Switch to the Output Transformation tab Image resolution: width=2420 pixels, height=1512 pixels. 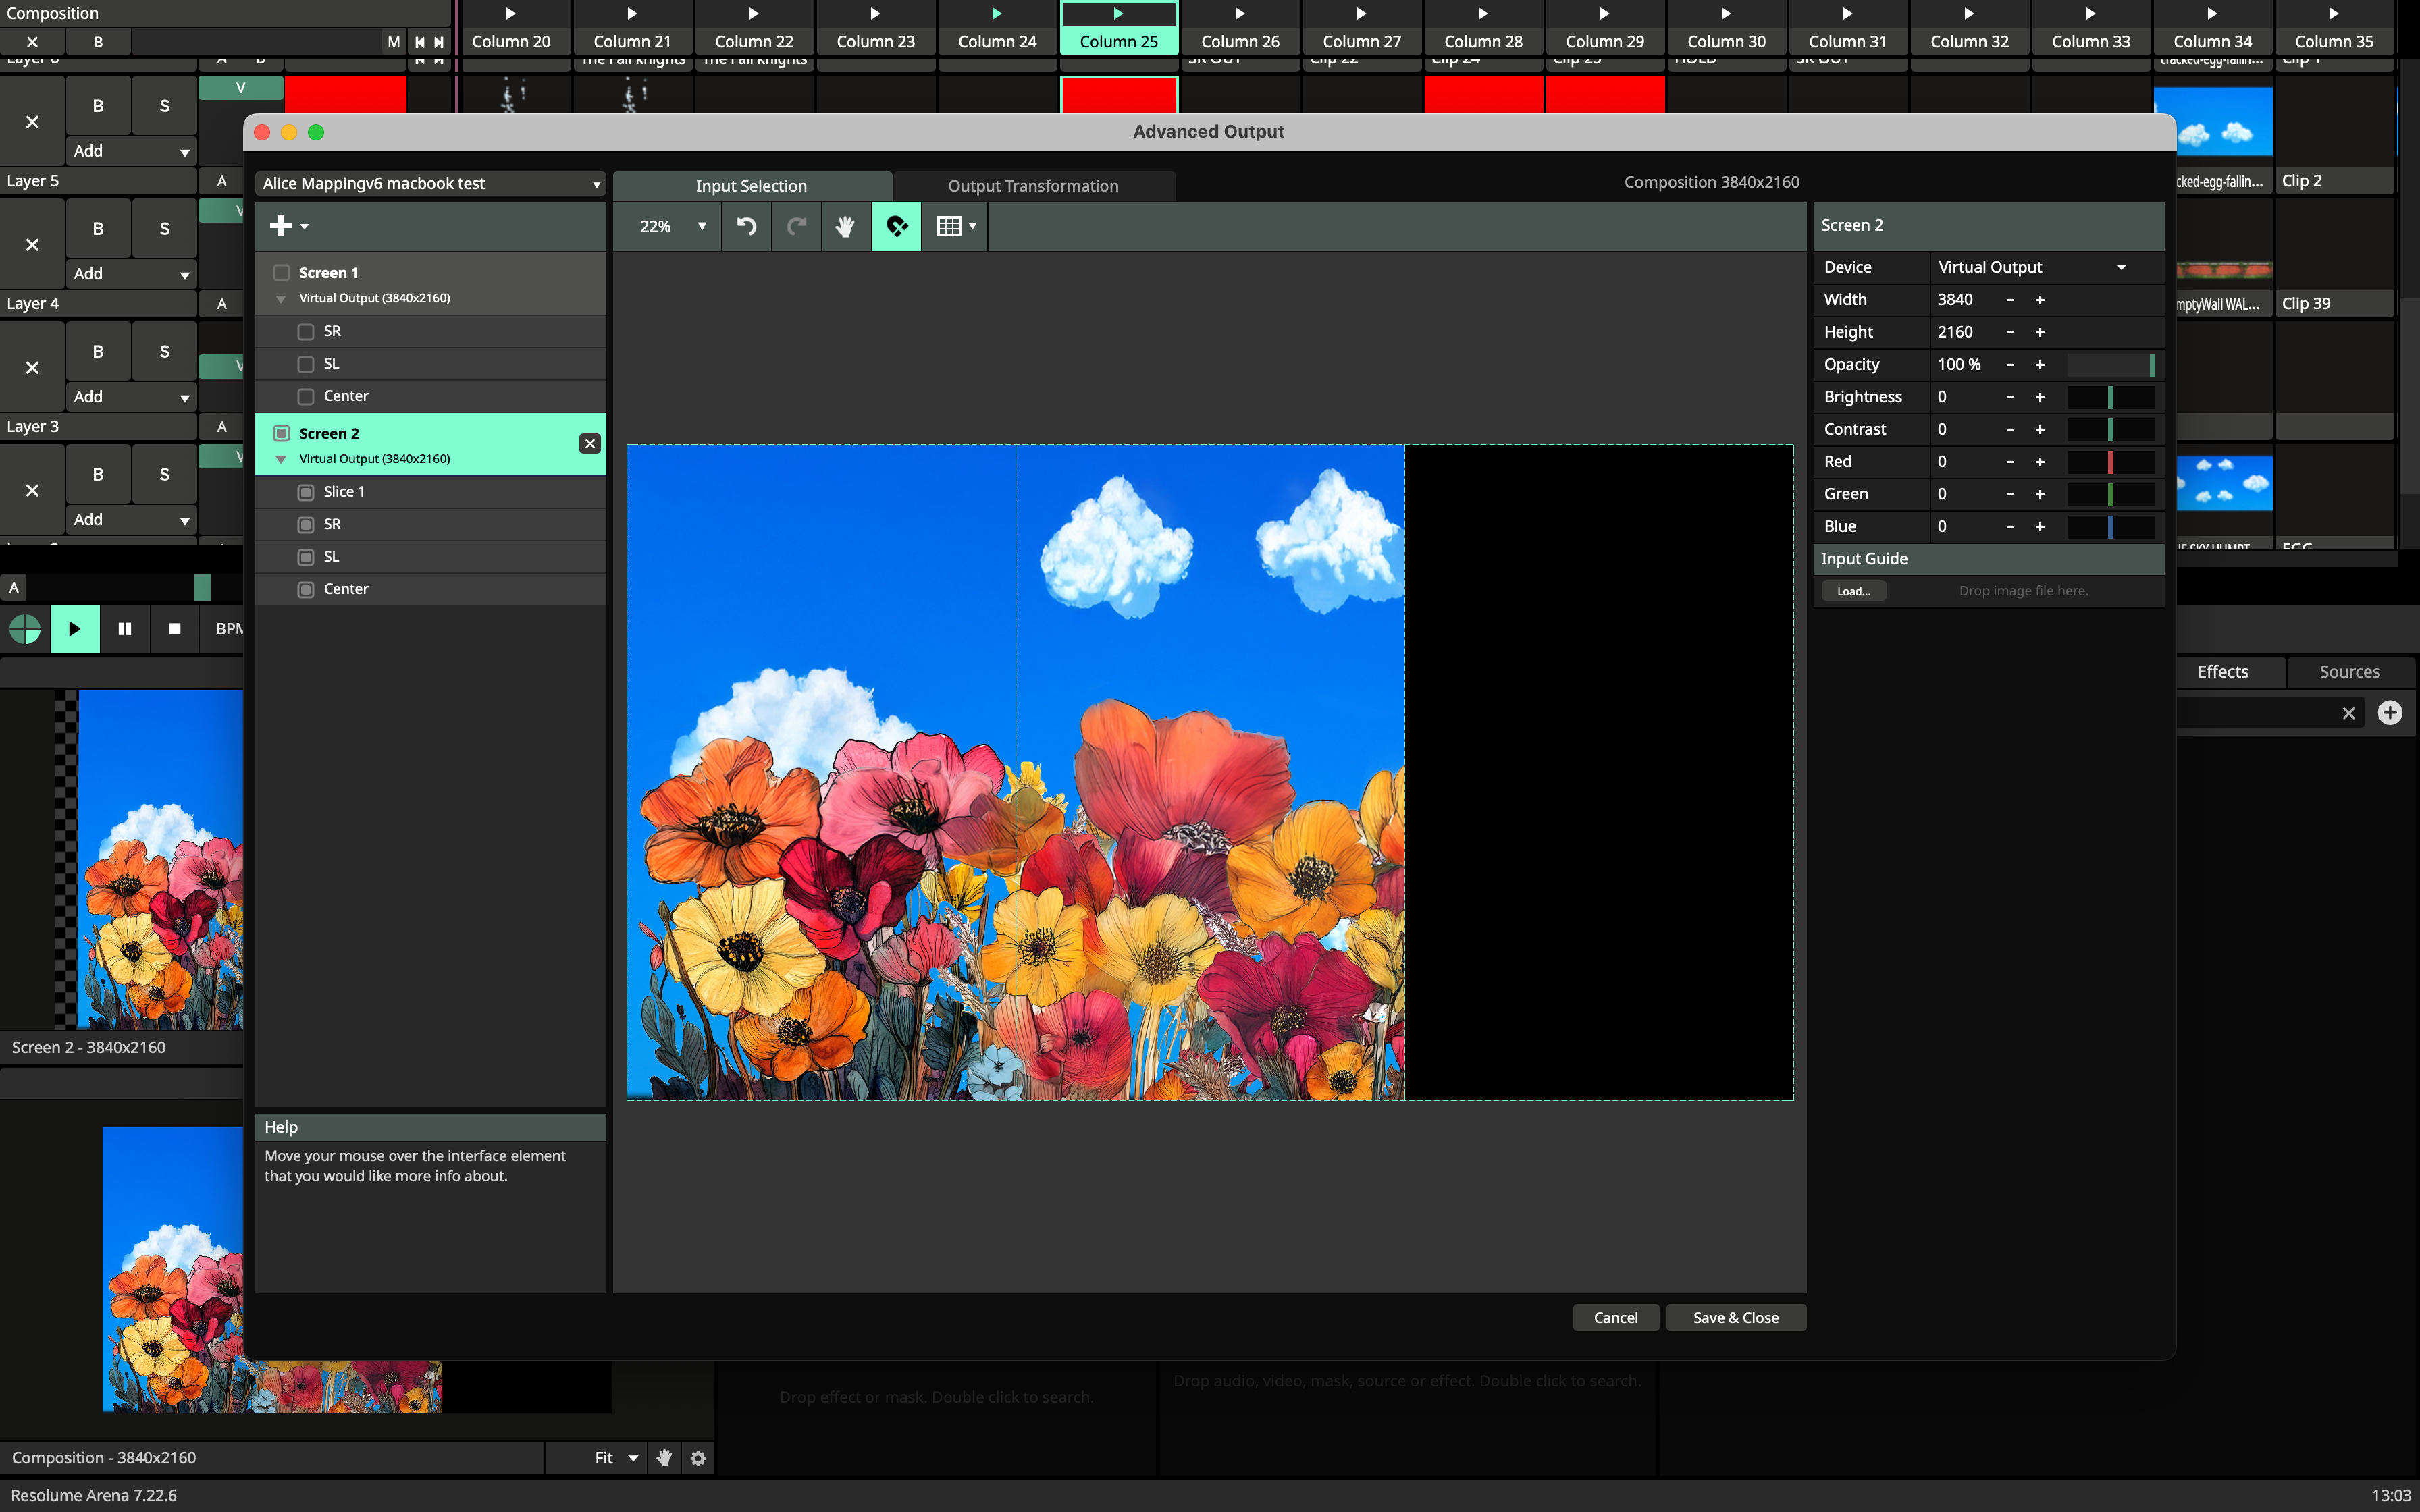pos(1033,186)
